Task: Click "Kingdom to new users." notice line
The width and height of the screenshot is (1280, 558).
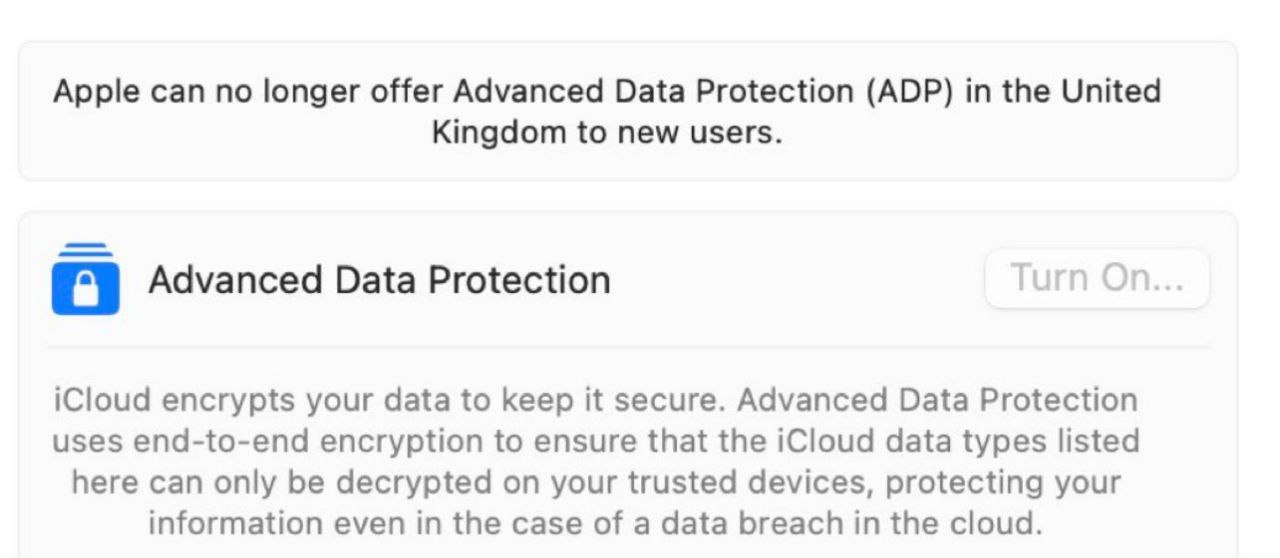Action: [x=607, y=133]
